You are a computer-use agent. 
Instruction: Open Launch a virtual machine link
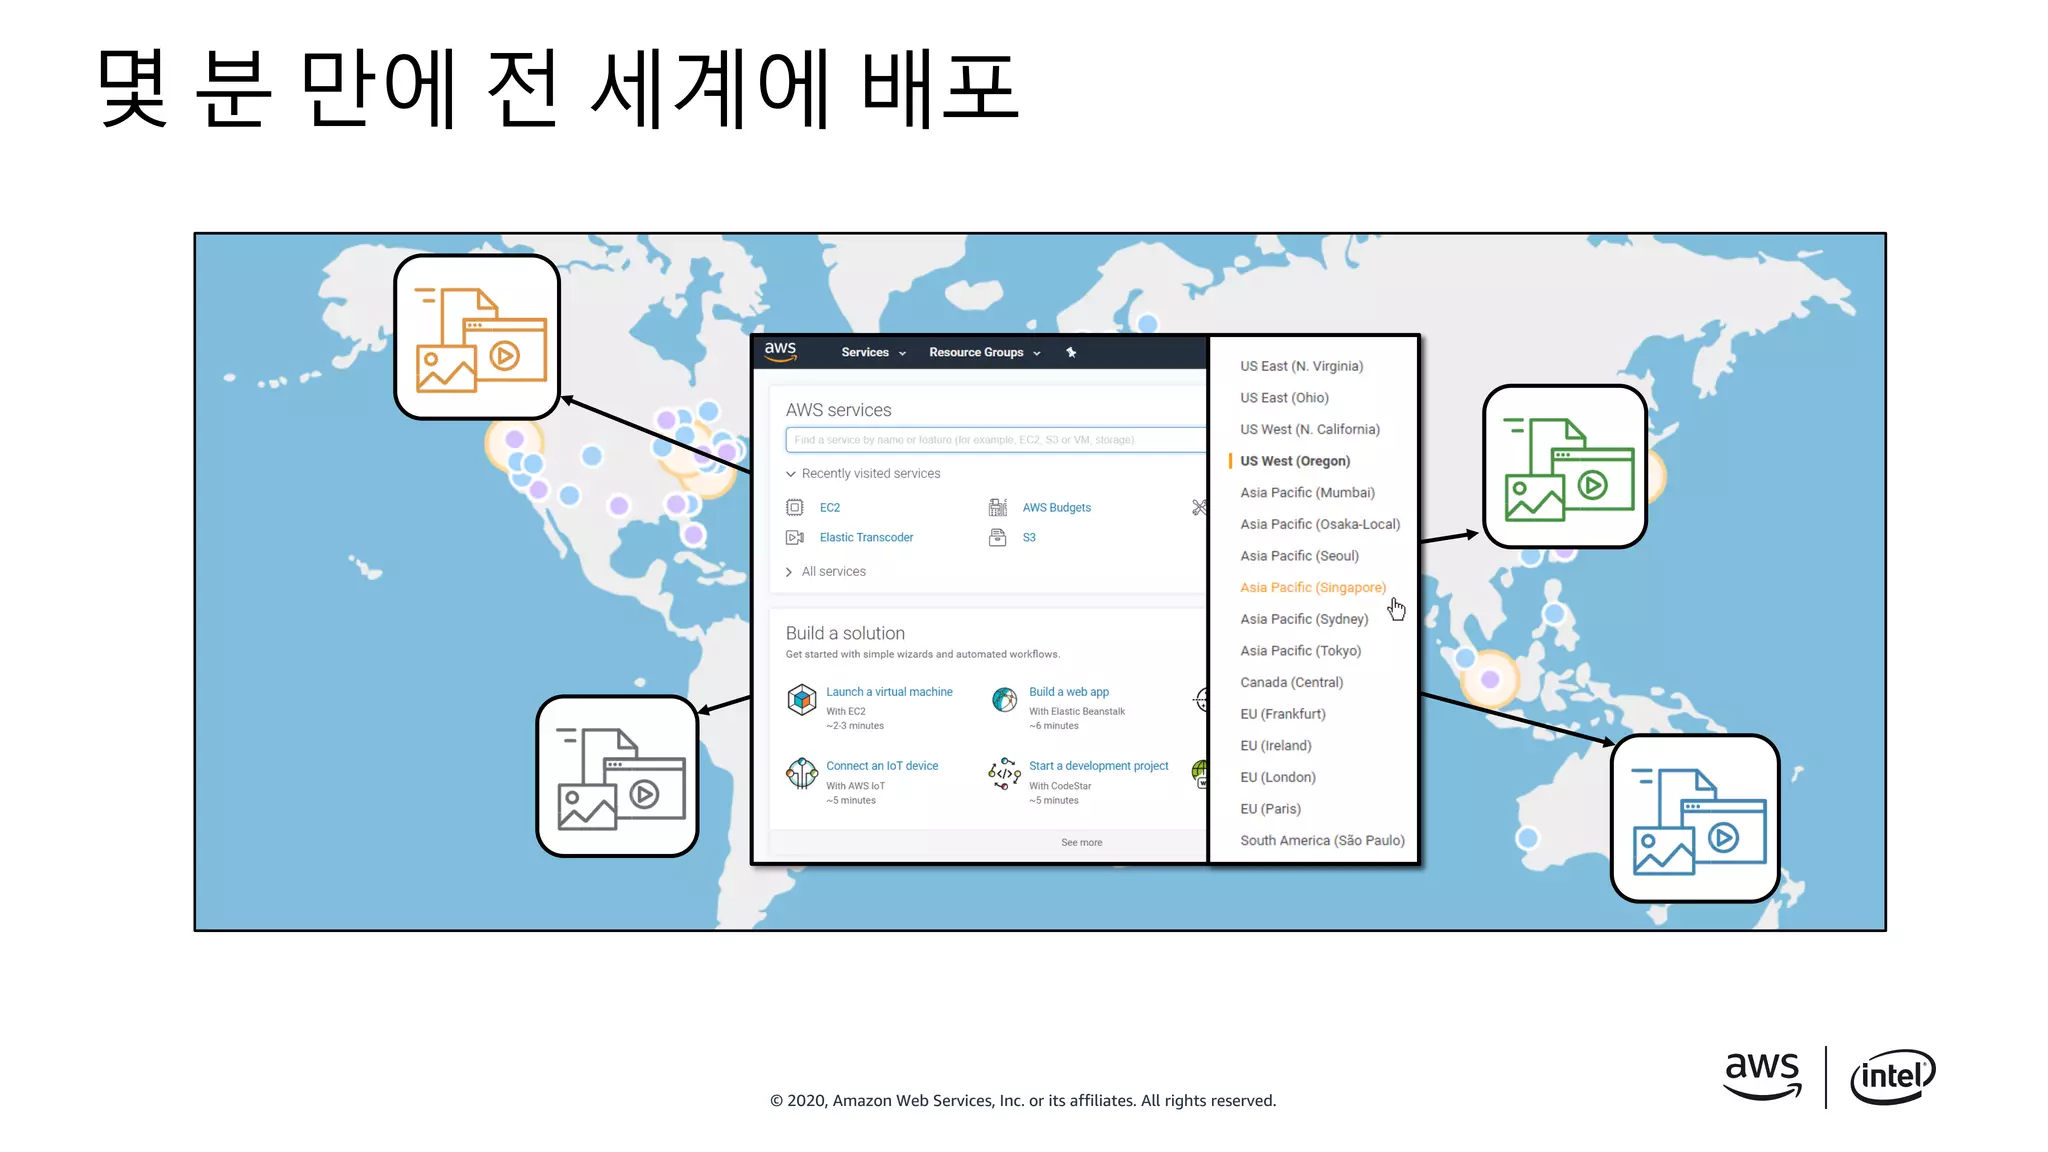pos(889,692)
